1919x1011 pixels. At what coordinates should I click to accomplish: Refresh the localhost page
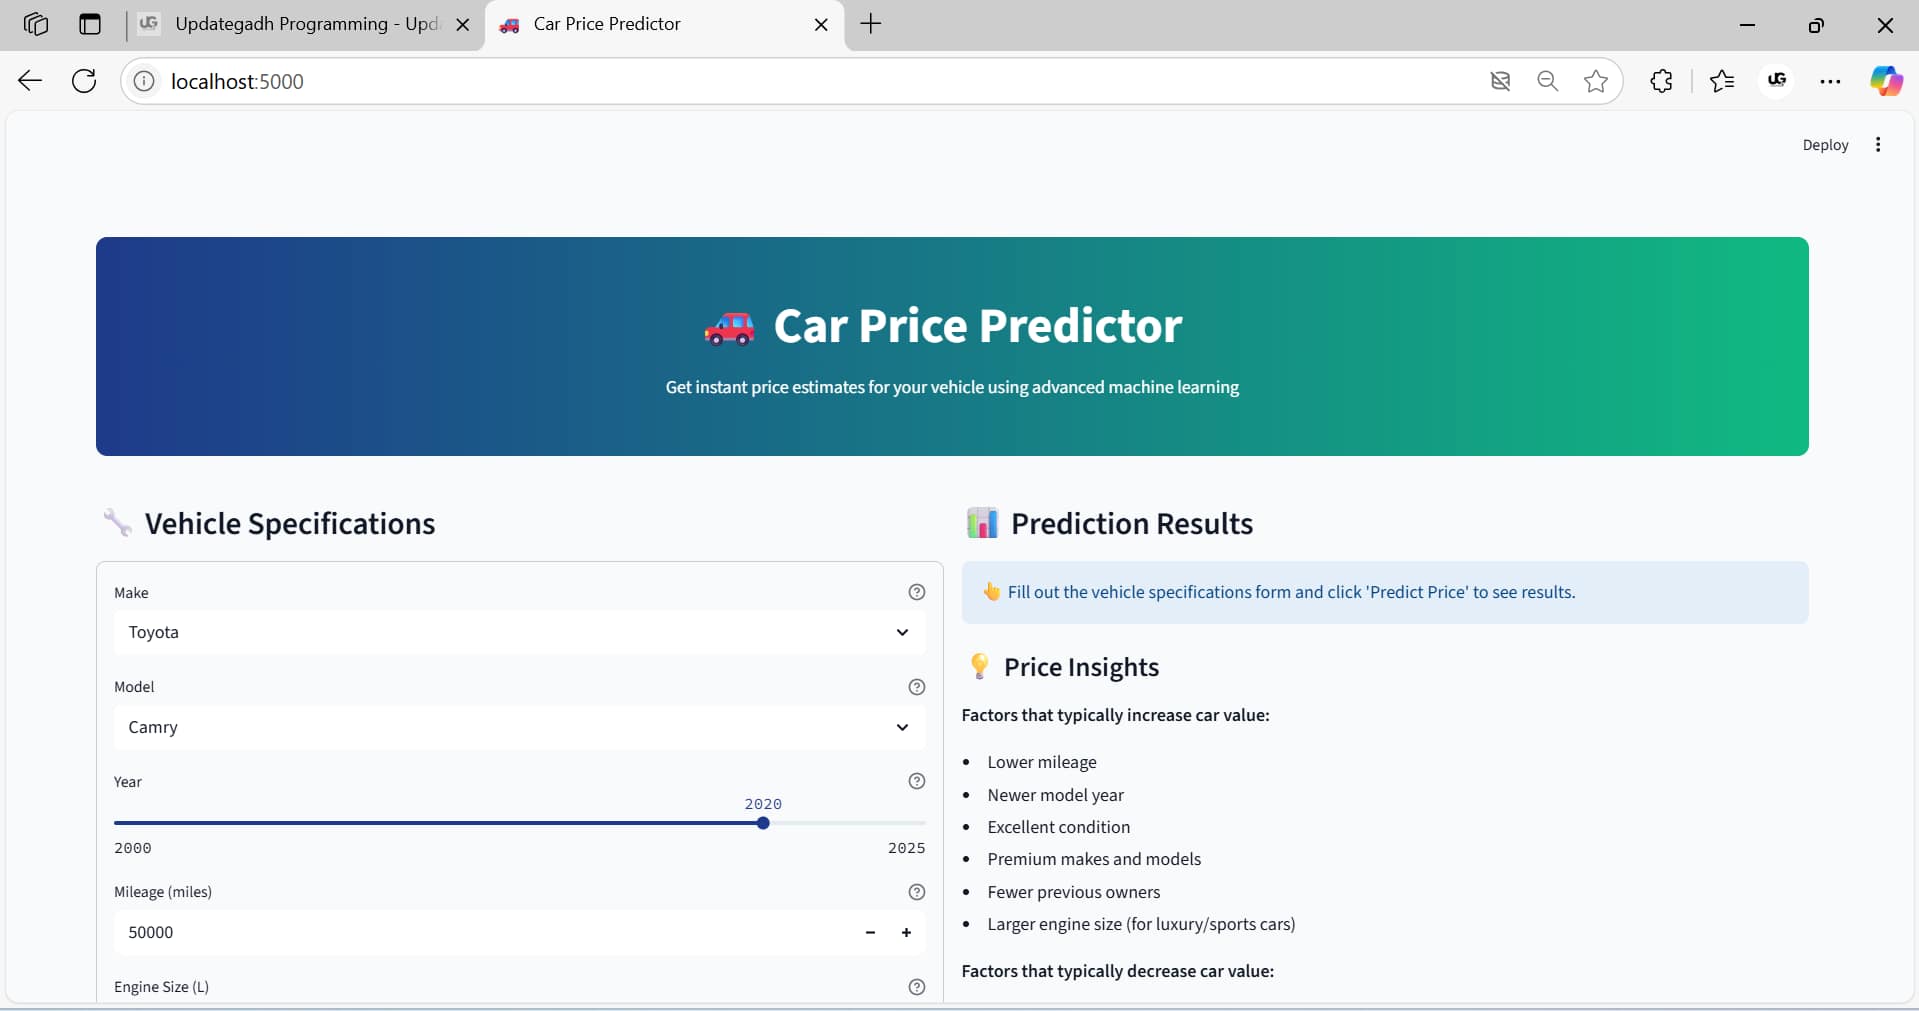pyautogui.click(x=84, y=81)
